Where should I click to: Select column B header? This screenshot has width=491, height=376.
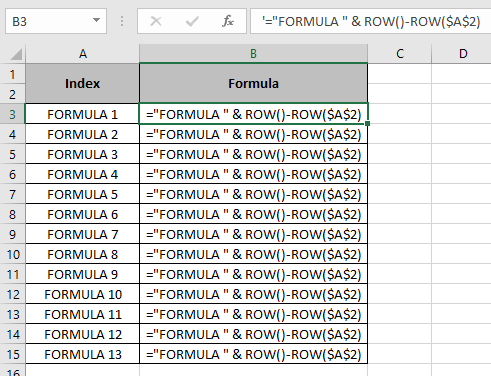tap(253, 54)
